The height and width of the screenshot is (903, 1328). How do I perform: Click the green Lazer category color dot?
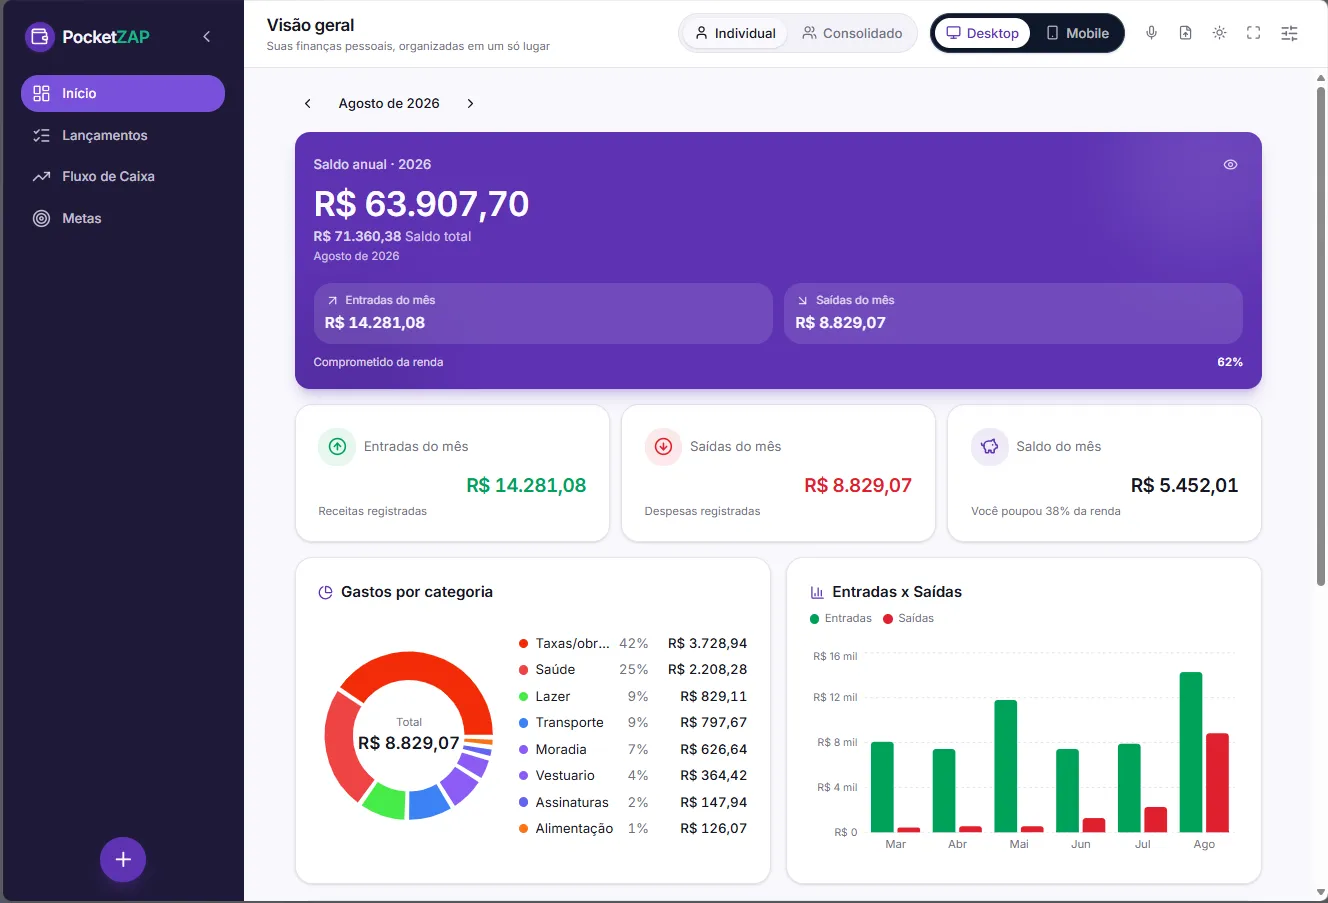tap(523, 696)
